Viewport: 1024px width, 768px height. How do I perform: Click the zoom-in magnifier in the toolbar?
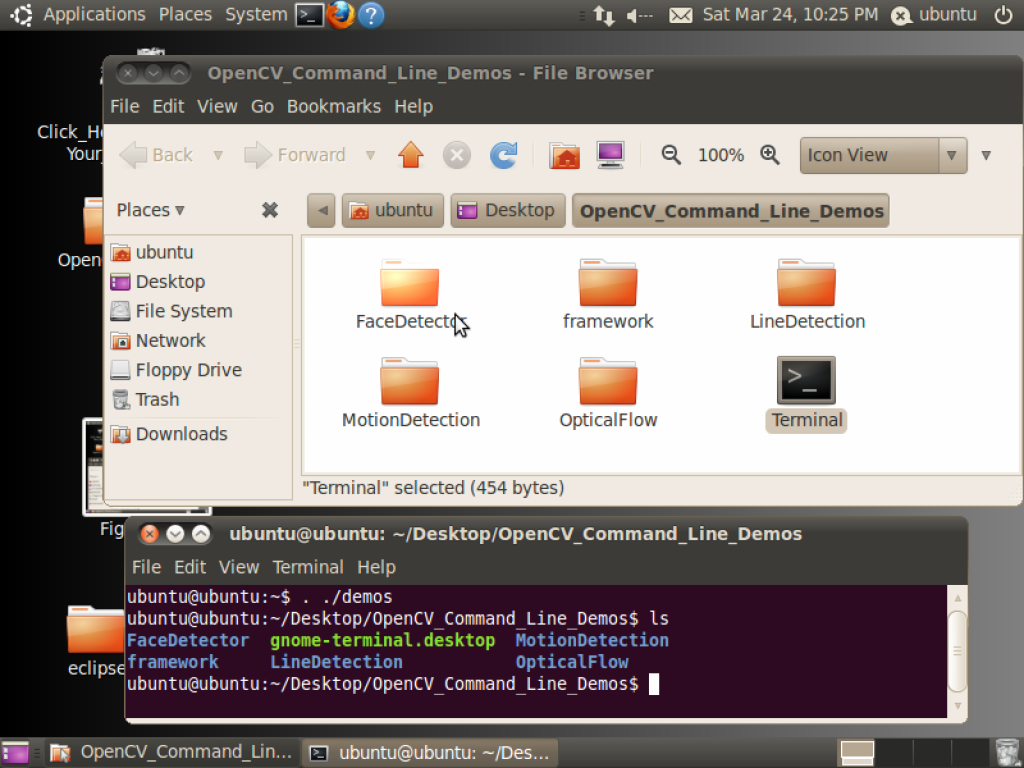click(x=770, y=155)
